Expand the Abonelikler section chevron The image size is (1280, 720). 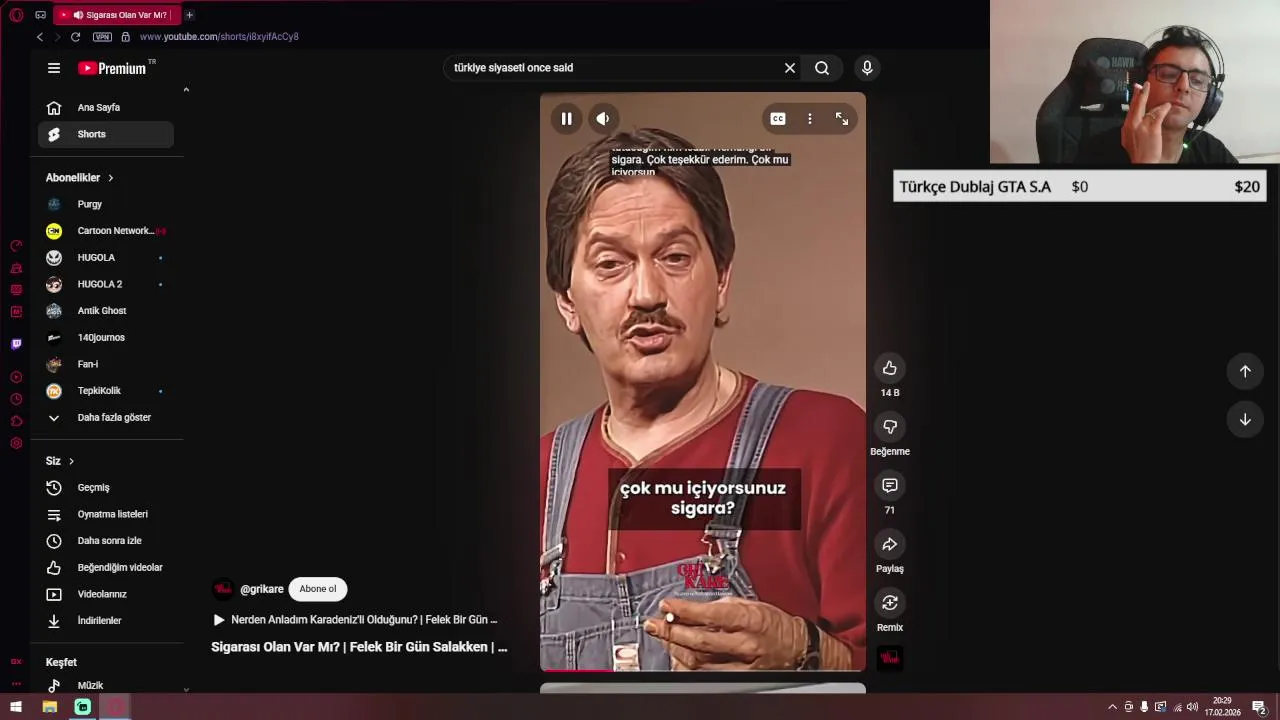pyautogui.click(x=110, y=178)
